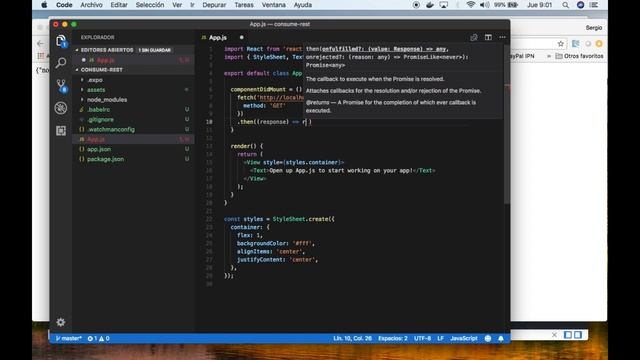Click line number 10 in the gutter
This screenshot has width=640, height=360.
click(x=209, y=122)
